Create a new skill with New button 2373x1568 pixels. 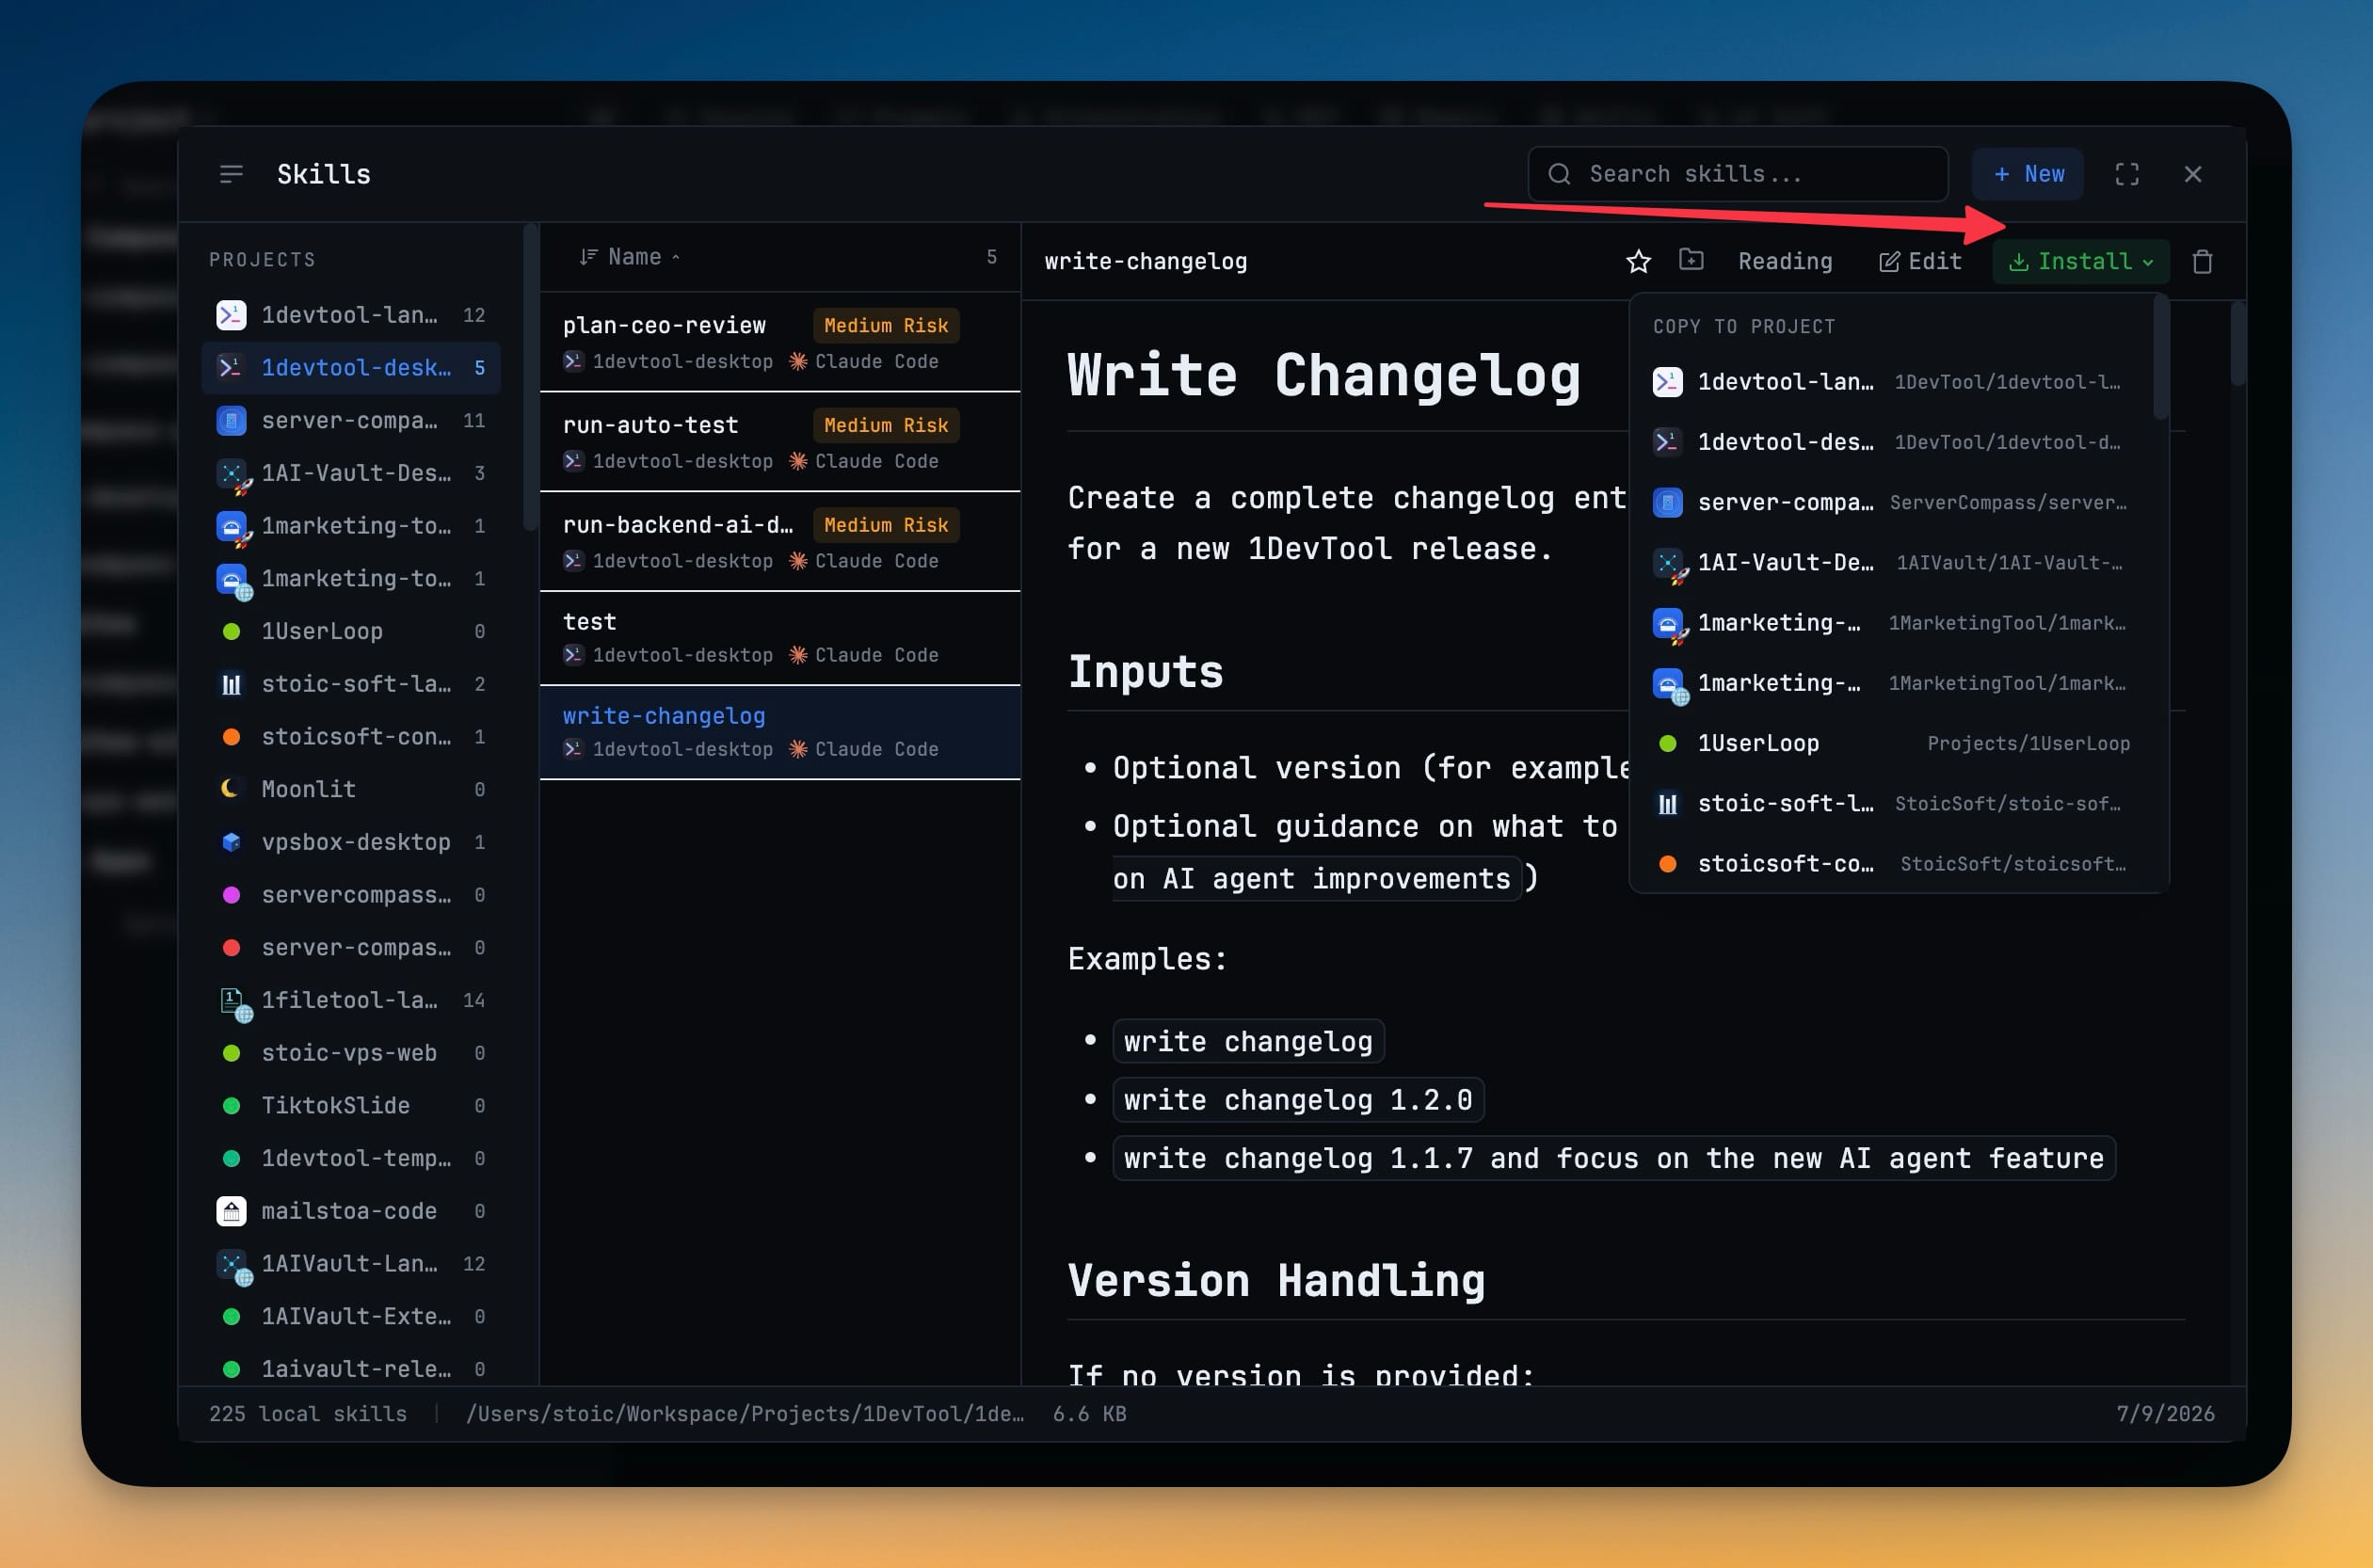2028,174
